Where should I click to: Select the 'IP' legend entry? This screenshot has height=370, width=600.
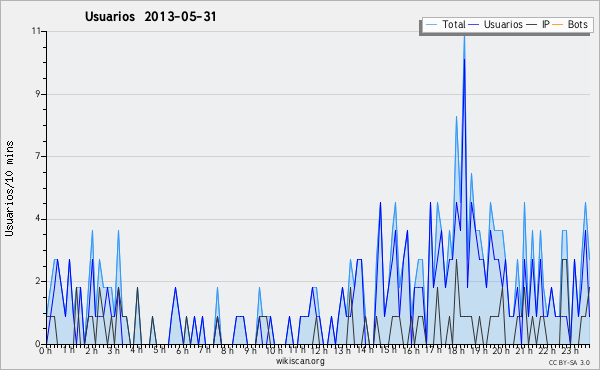538,24
